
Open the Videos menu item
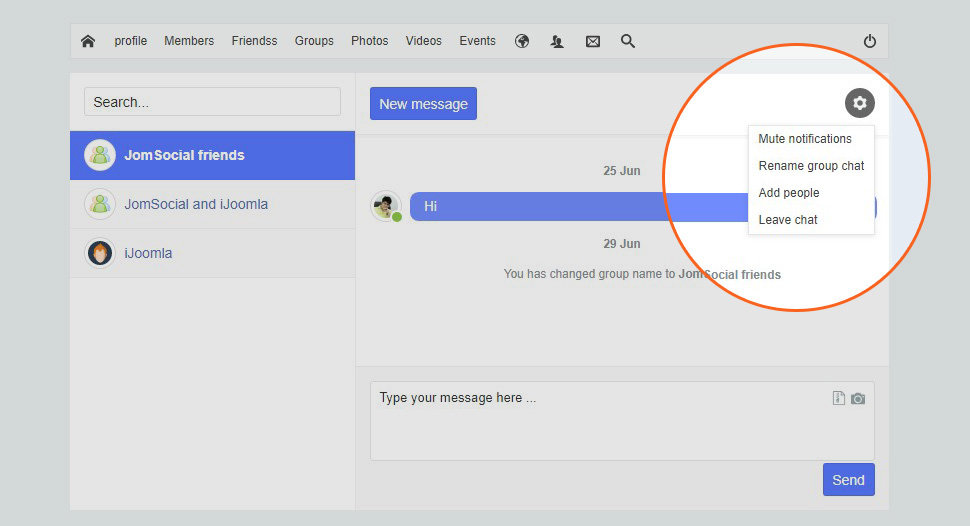pos(424,41)
